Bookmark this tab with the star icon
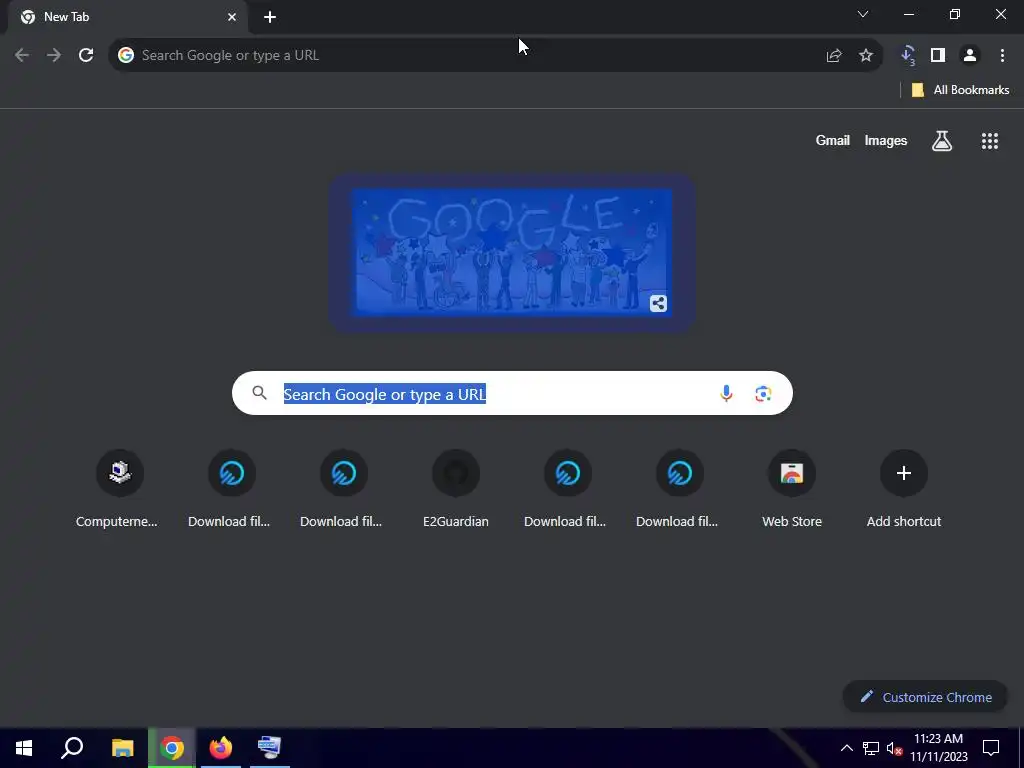The width and height of the screenshot is (1024, 768). 866,56
